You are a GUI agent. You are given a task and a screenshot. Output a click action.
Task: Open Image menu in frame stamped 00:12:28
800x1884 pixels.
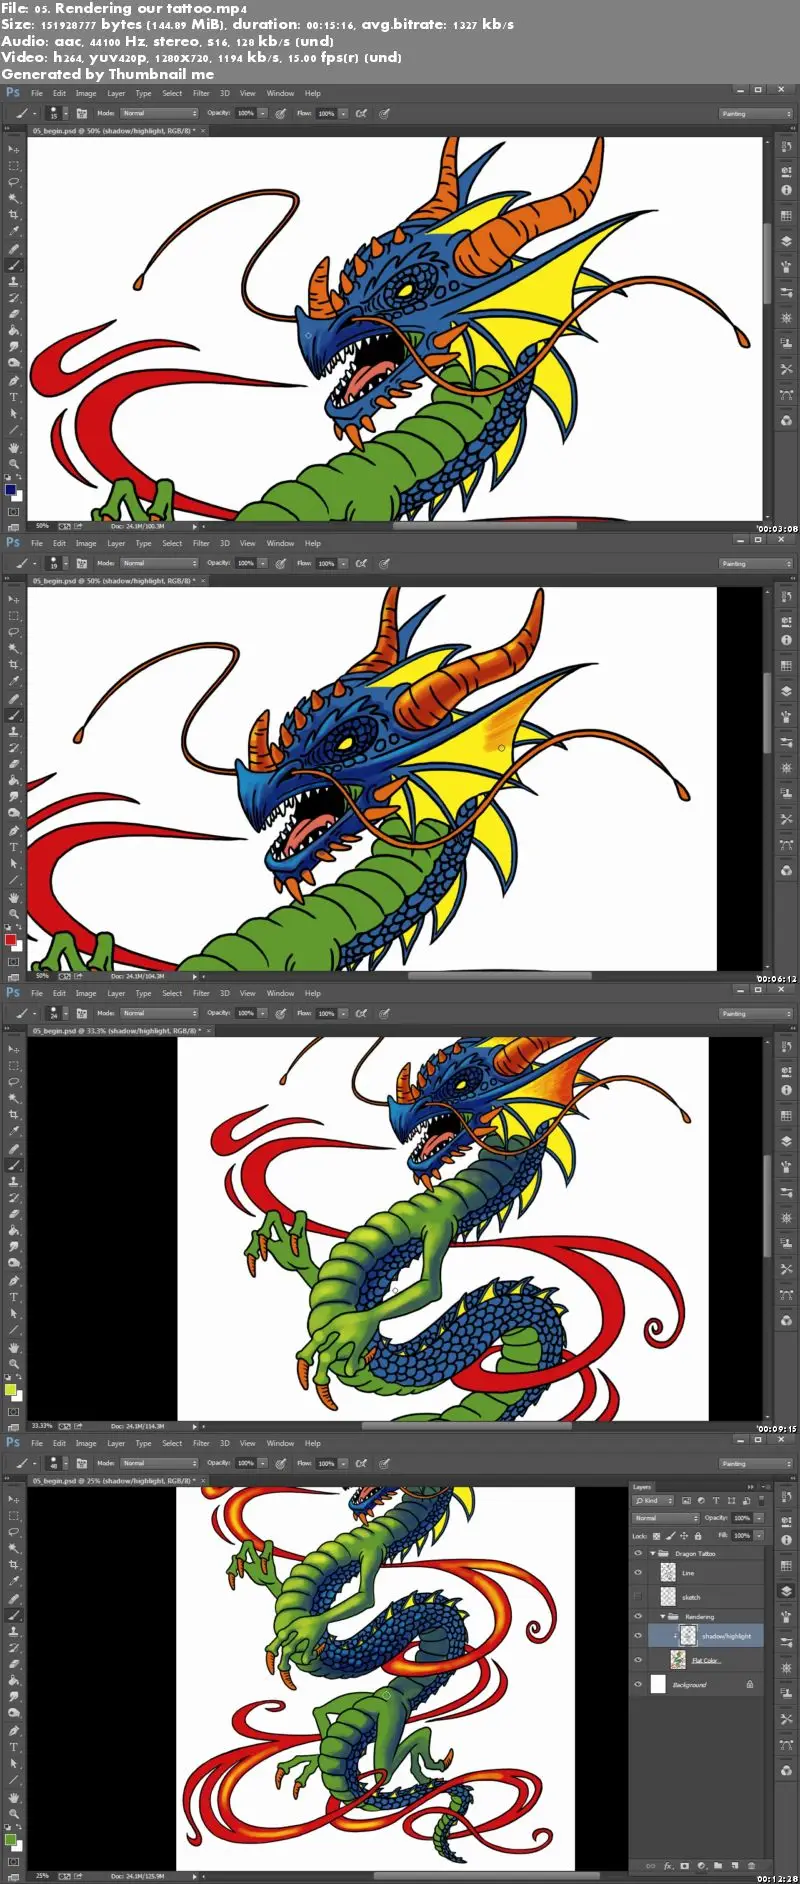point(86,1443)
